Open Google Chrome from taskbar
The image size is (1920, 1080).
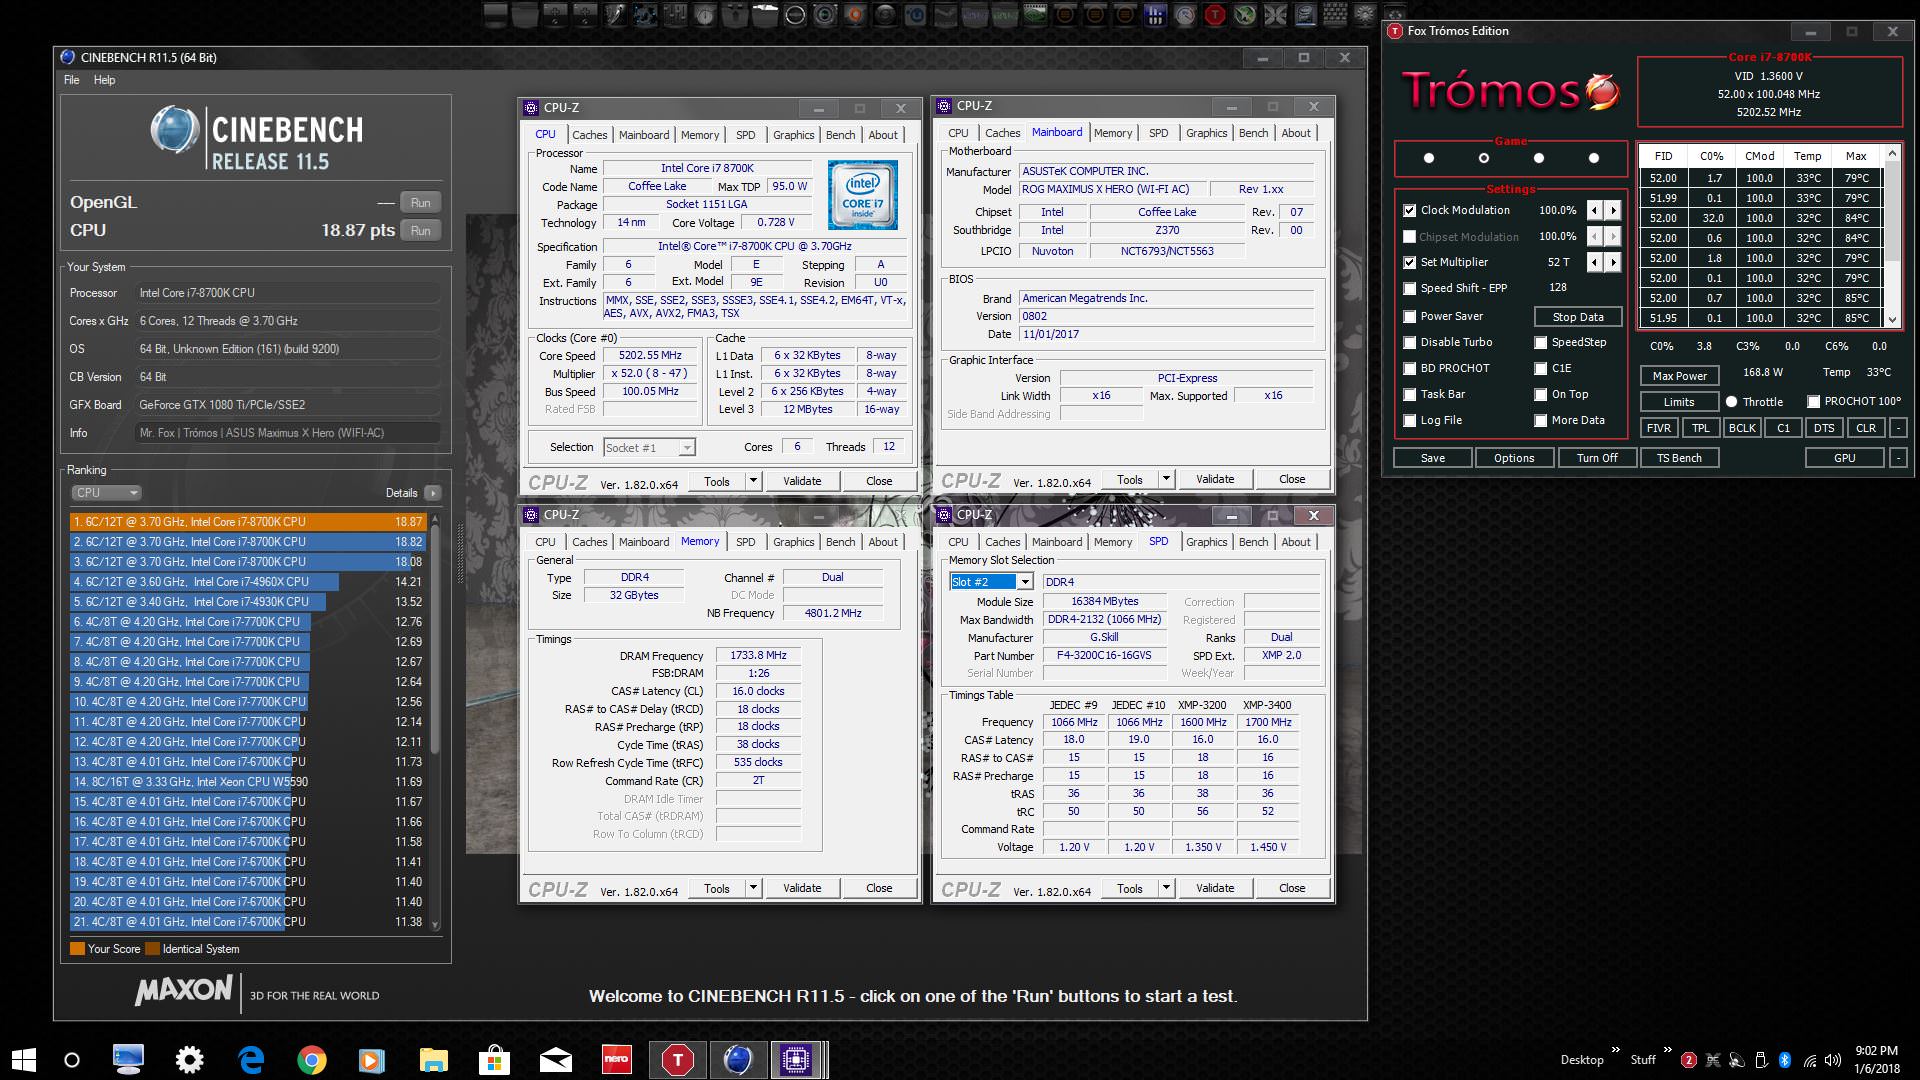311,1060
